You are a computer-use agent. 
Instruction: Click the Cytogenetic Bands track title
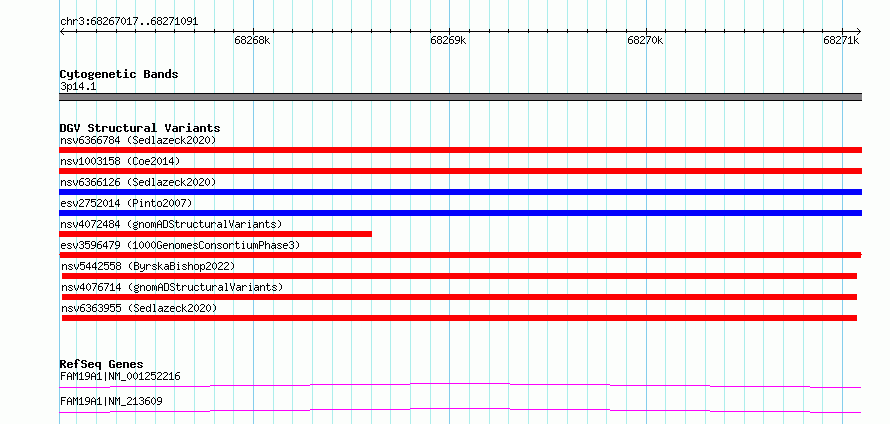119,74
